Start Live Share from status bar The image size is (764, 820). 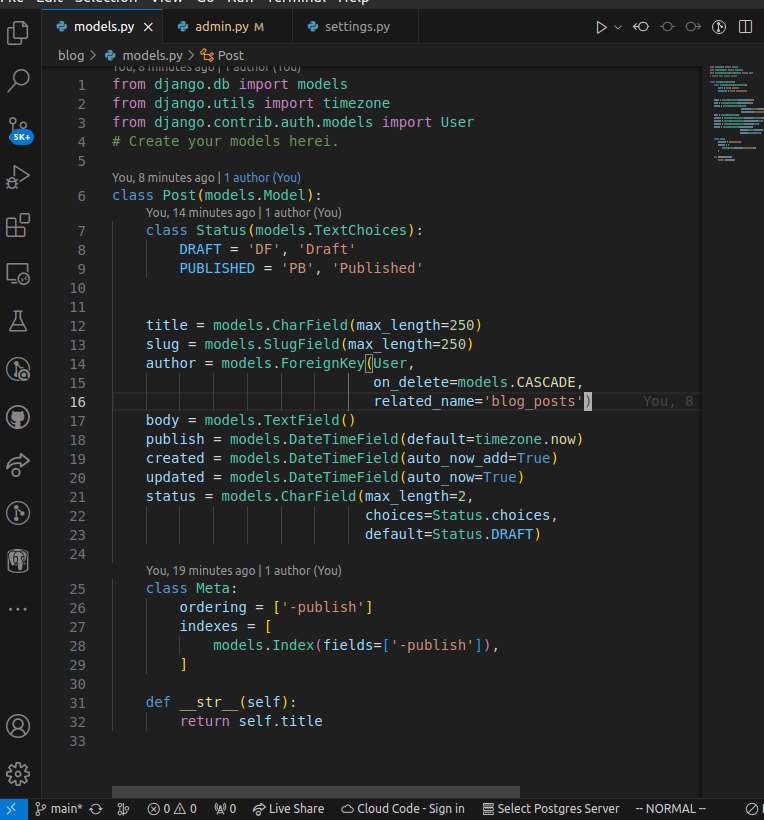pyautogui.click(x=288, y=809)
